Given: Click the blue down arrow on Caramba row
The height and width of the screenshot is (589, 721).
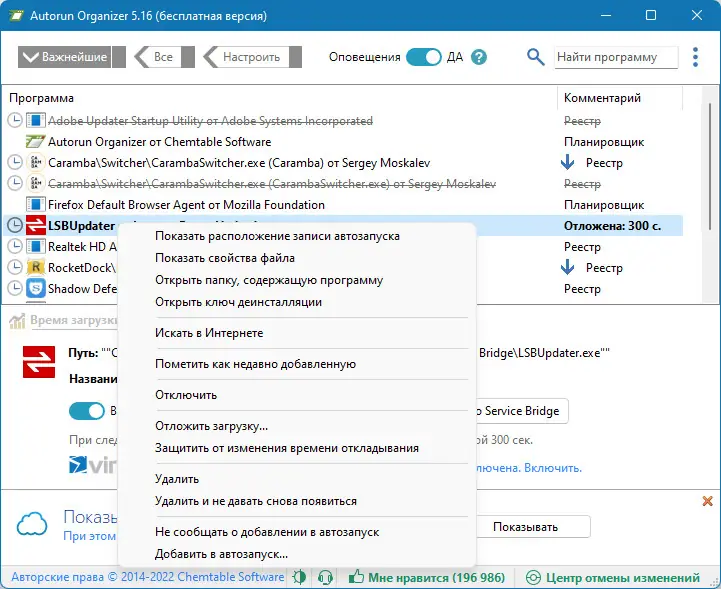Looking at the screenshot, I should point(568,162).
